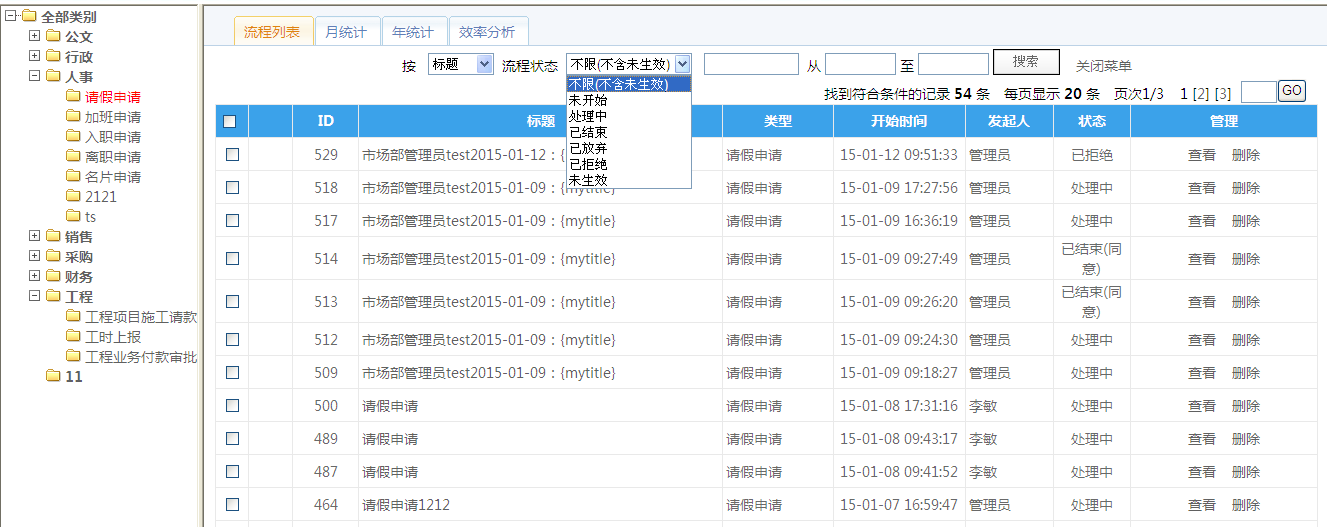Click the 加班申请 folder icon
The width and height of the screenshot is (1327, 527).
(73, 117)
